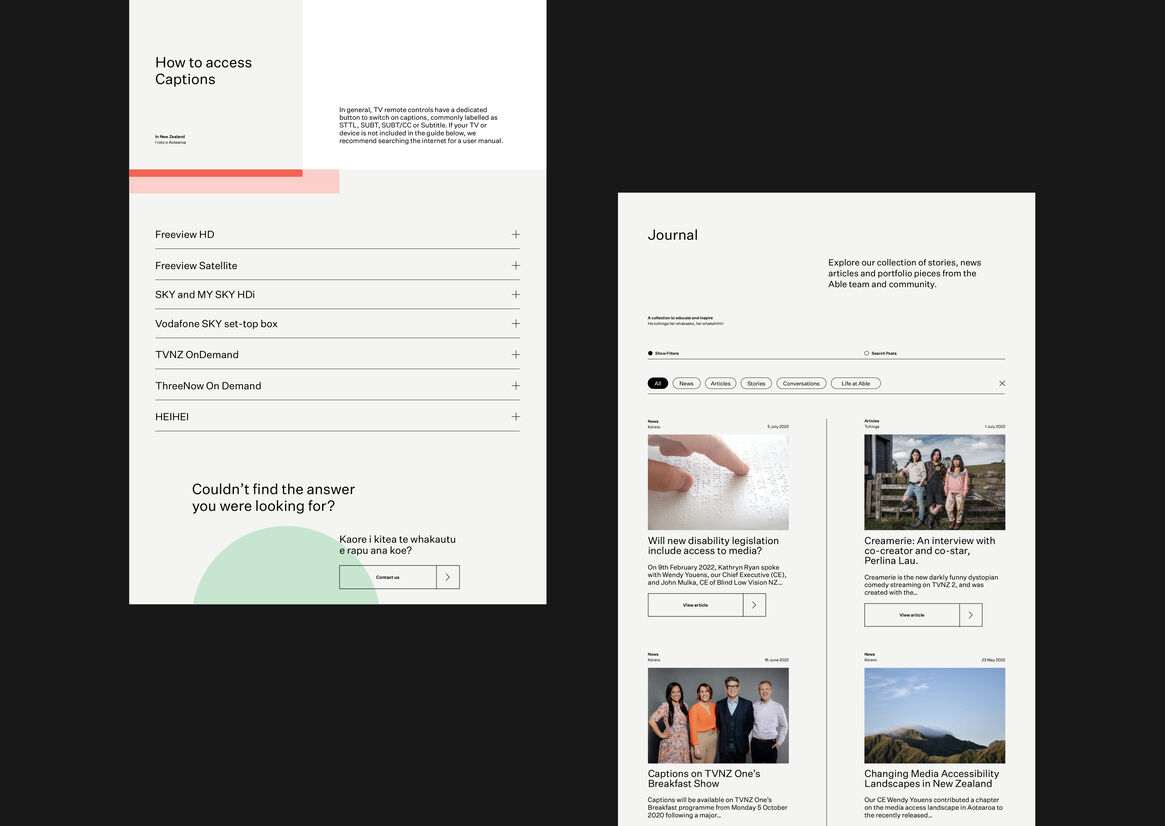Open 'Will new disability legislation' article title
This screenshot has height=826, width=1165.
coord(713,546)
